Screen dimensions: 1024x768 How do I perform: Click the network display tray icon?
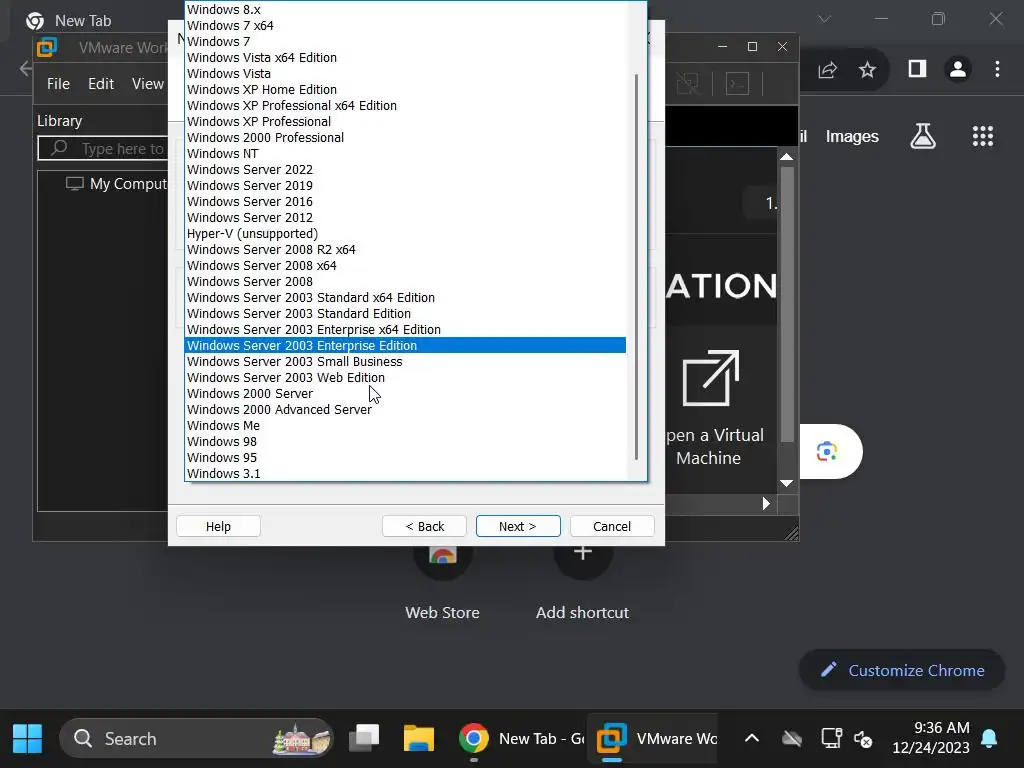pyautogui.click(x=831, y=739)
